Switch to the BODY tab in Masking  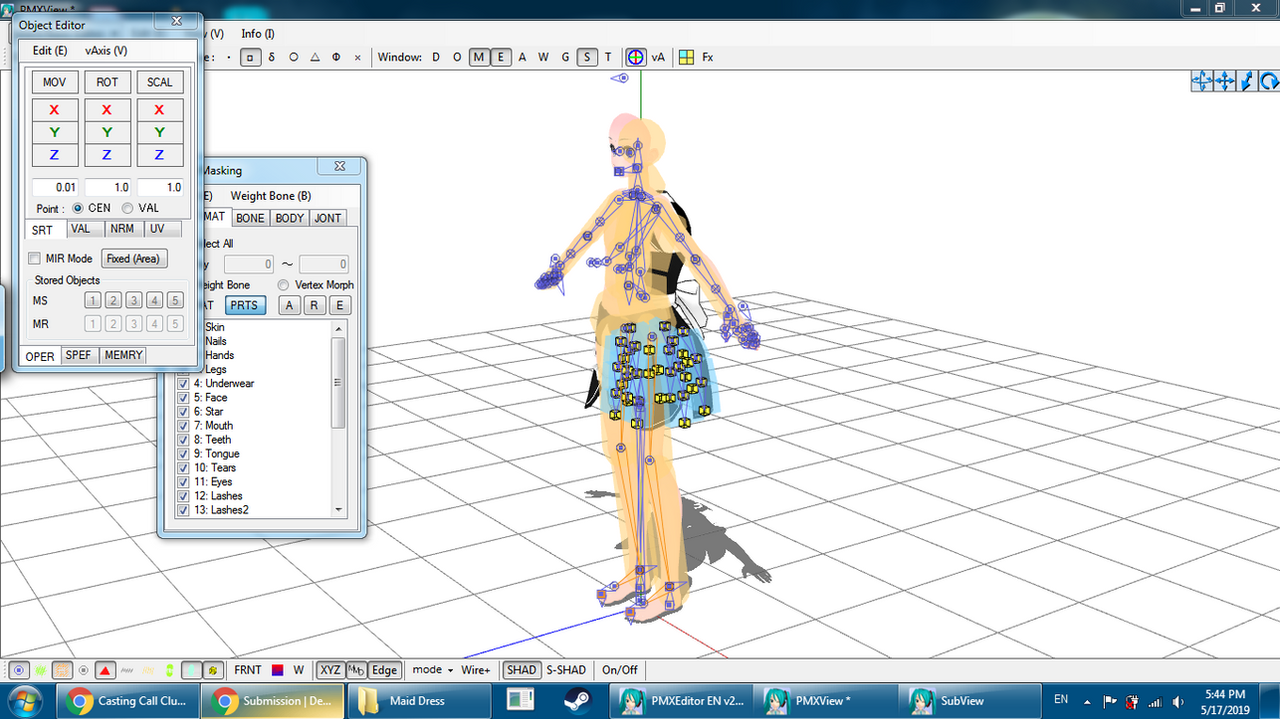[290, 218]
